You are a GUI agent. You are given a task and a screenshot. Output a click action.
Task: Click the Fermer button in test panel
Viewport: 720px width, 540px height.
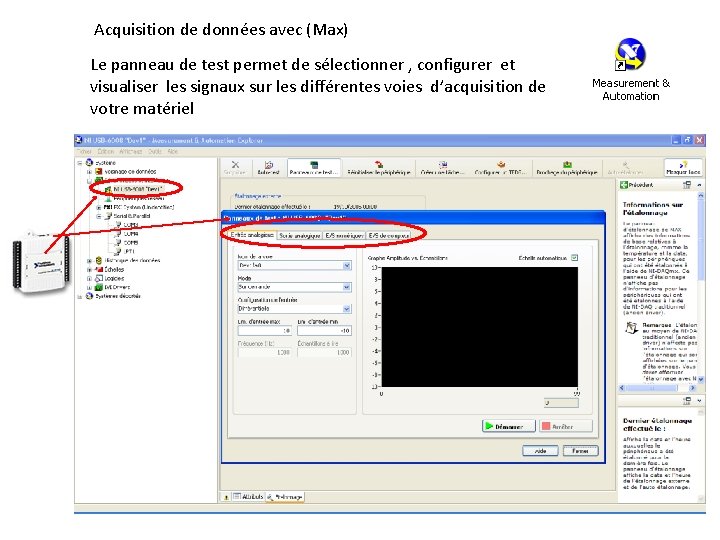coord(580,451)
